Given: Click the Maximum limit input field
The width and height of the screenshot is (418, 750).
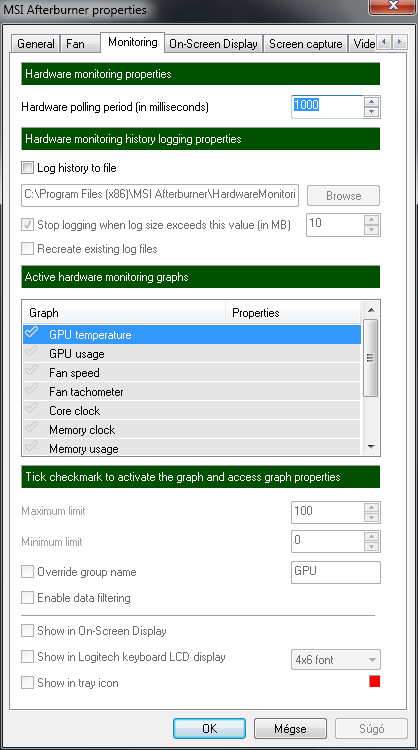Looking at the screenshot, I should pyautogui.click(x=328, y=513).
